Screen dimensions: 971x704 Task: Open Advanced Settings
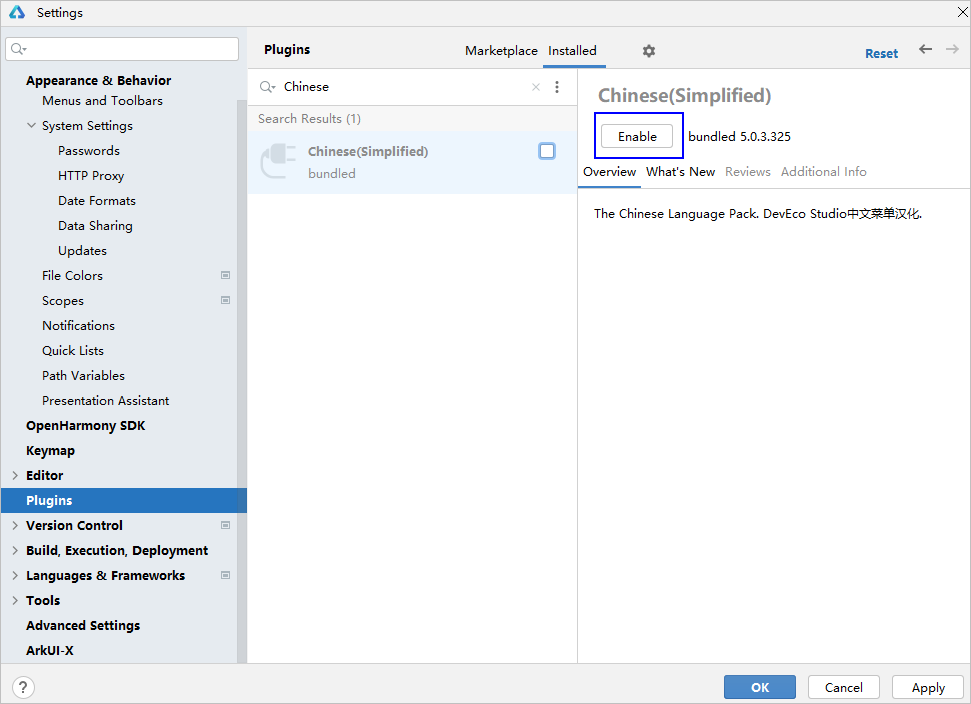tap(83, 625)
